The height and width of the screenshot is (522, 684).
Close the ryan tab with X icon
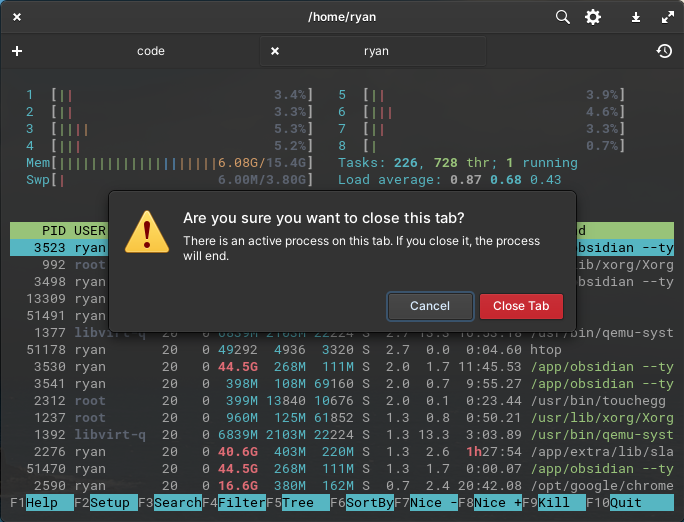point(275,51)
